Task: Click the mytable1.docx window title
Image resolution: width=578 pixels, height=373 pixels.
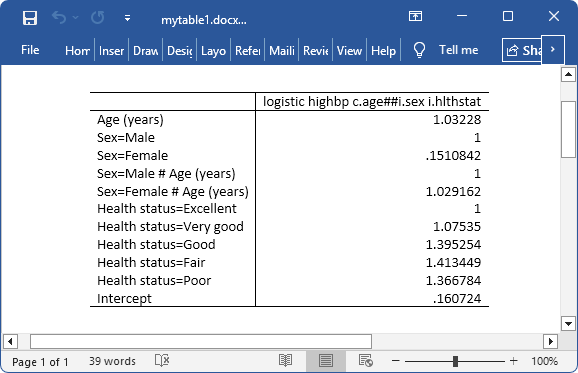Action: (204, 20)
